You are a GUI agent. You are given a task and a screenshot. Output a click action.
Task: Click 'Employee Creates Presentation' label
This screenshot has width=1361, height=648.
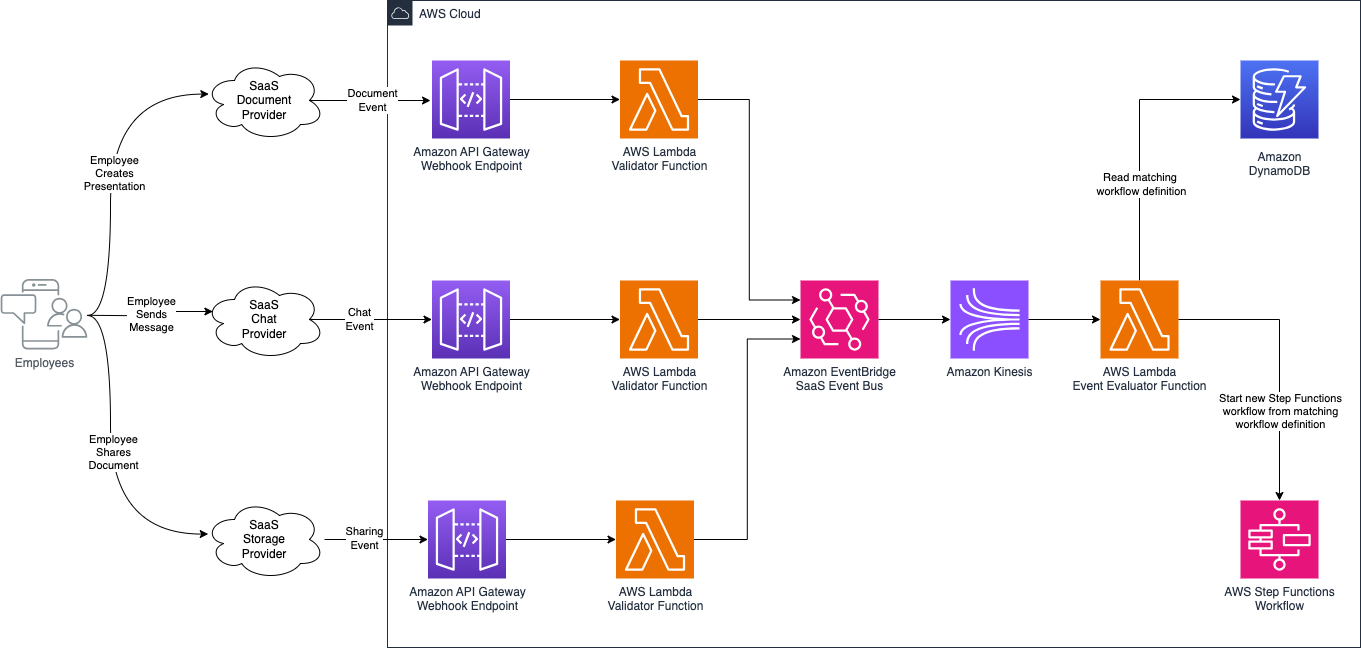coord(114,173)
